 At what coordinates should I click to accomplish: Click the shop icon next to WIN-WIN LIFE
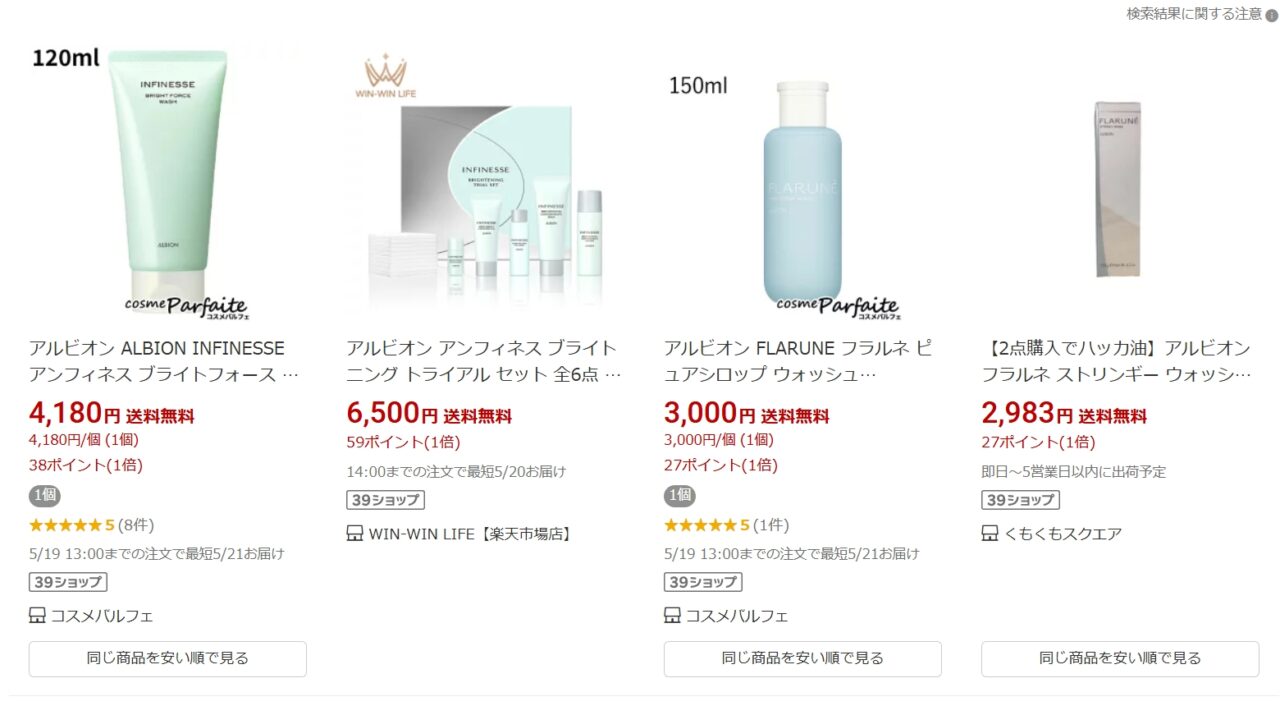click(x=355, y=534)
